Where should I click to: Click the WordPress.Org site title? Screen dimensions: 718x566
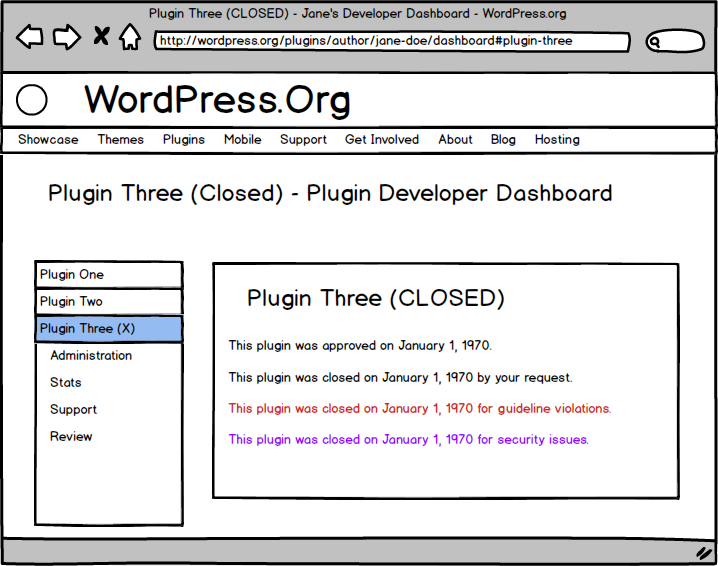217,100
